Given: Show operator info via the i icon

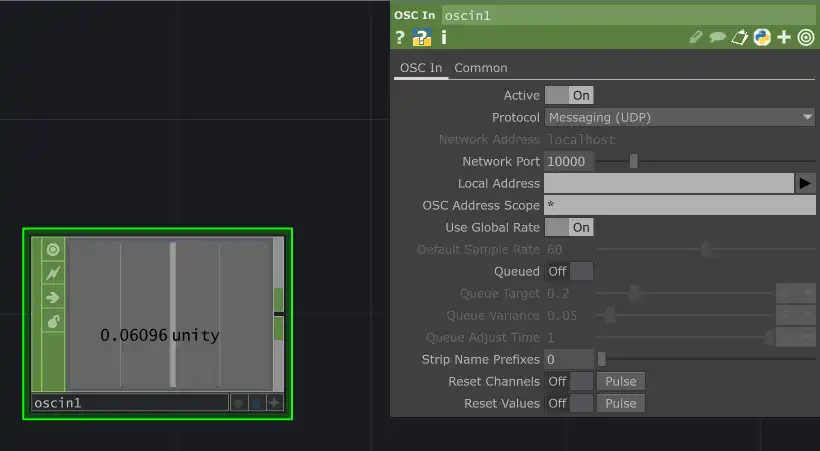Looking at the screenshot, I should point(443,38).
